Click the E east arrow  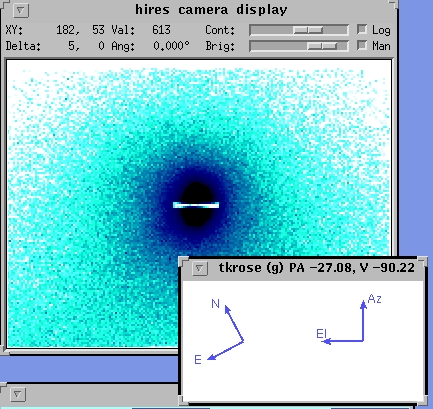click(225, 350)
